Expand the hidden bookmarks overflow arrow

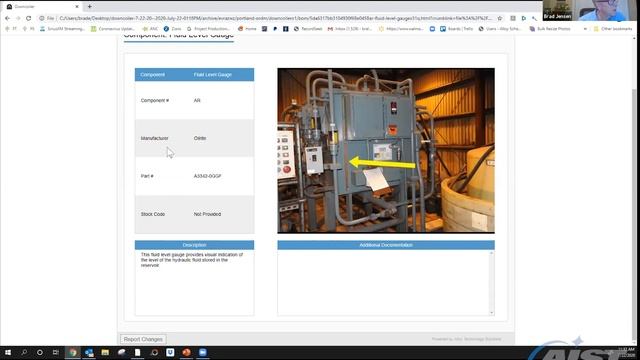[x=585, y=29]
